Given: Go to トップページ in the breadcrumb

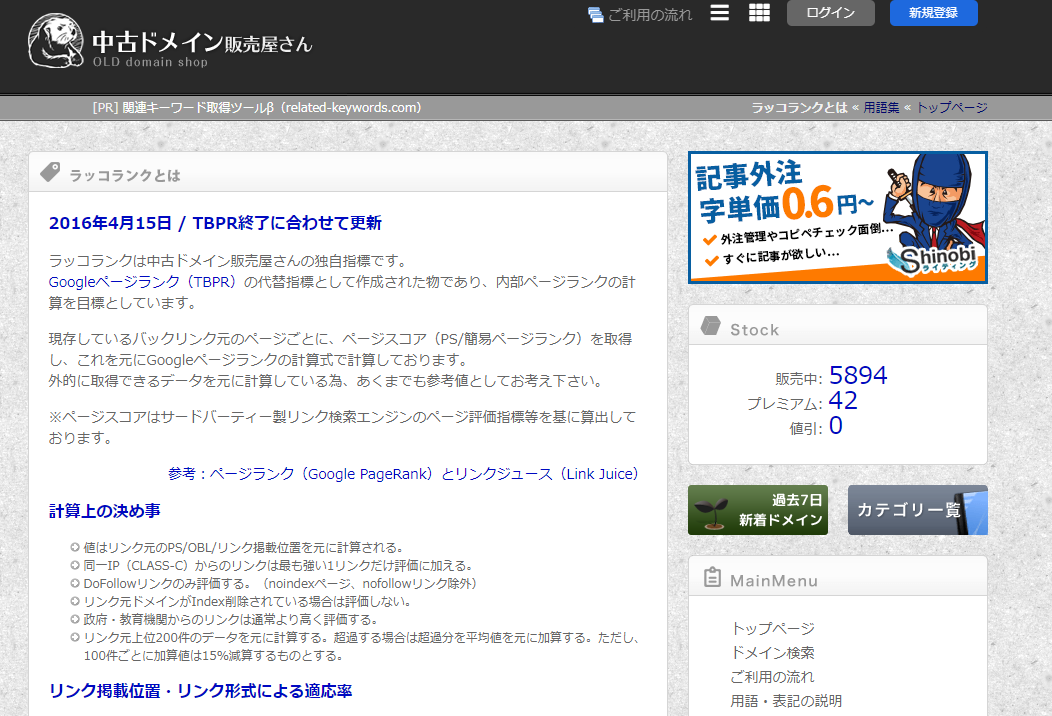Looking at the screenshot, I should (x=952, y=108).
